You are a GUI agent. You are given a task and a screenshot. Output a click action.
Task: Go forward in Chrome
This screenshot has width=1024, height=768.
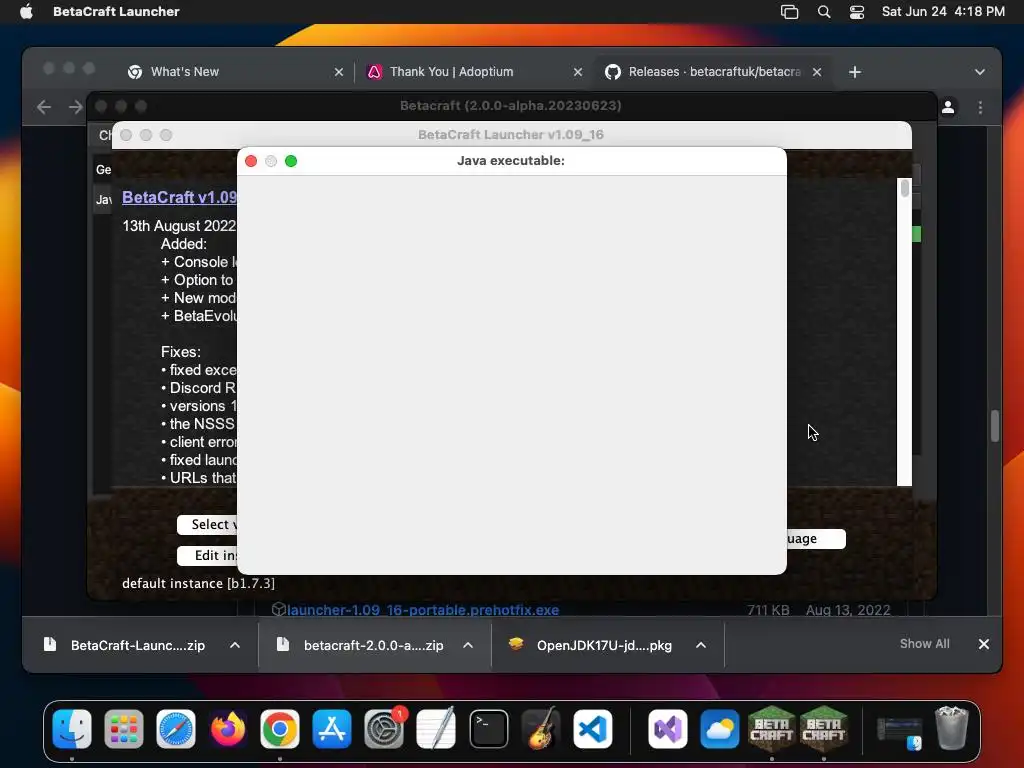76,107
